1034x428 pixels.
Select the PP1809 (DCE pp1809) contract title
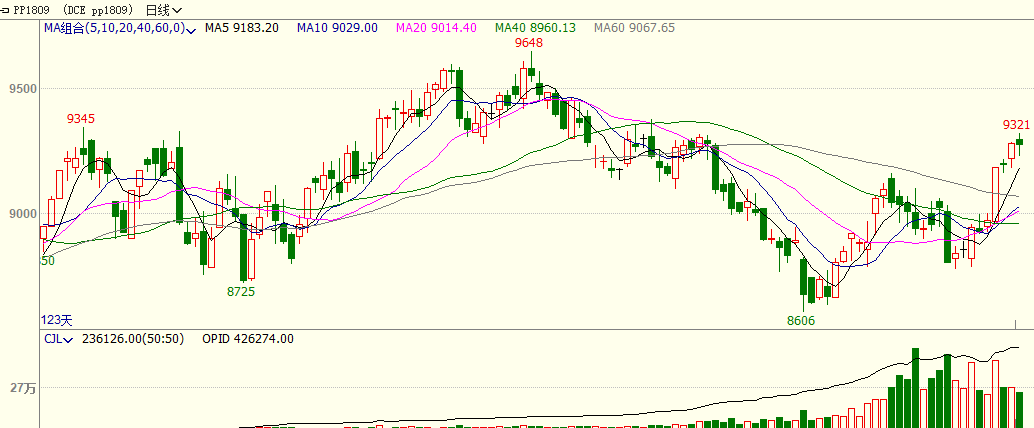pyautogui.click(x=74, y=10)
